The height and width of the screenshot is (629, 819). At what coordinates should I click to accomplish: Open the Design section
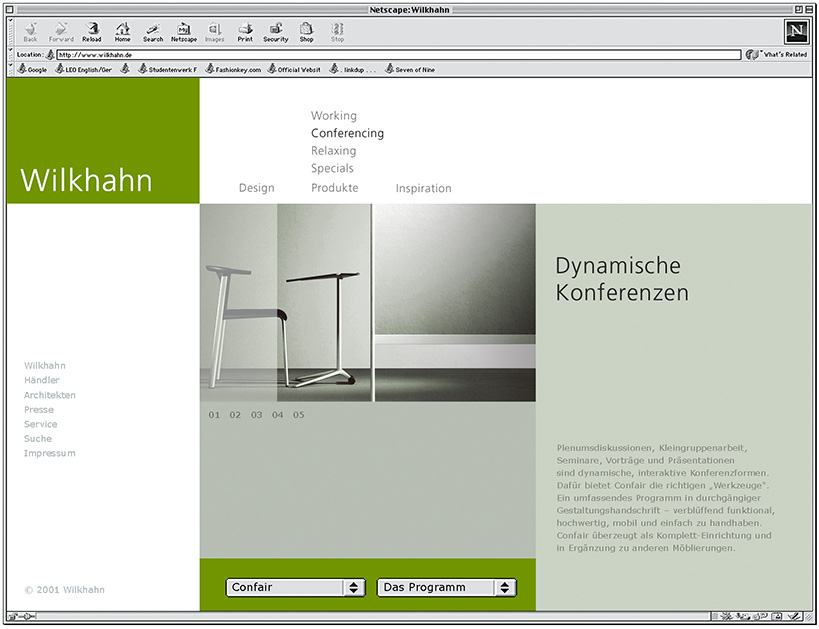[256, 188]
